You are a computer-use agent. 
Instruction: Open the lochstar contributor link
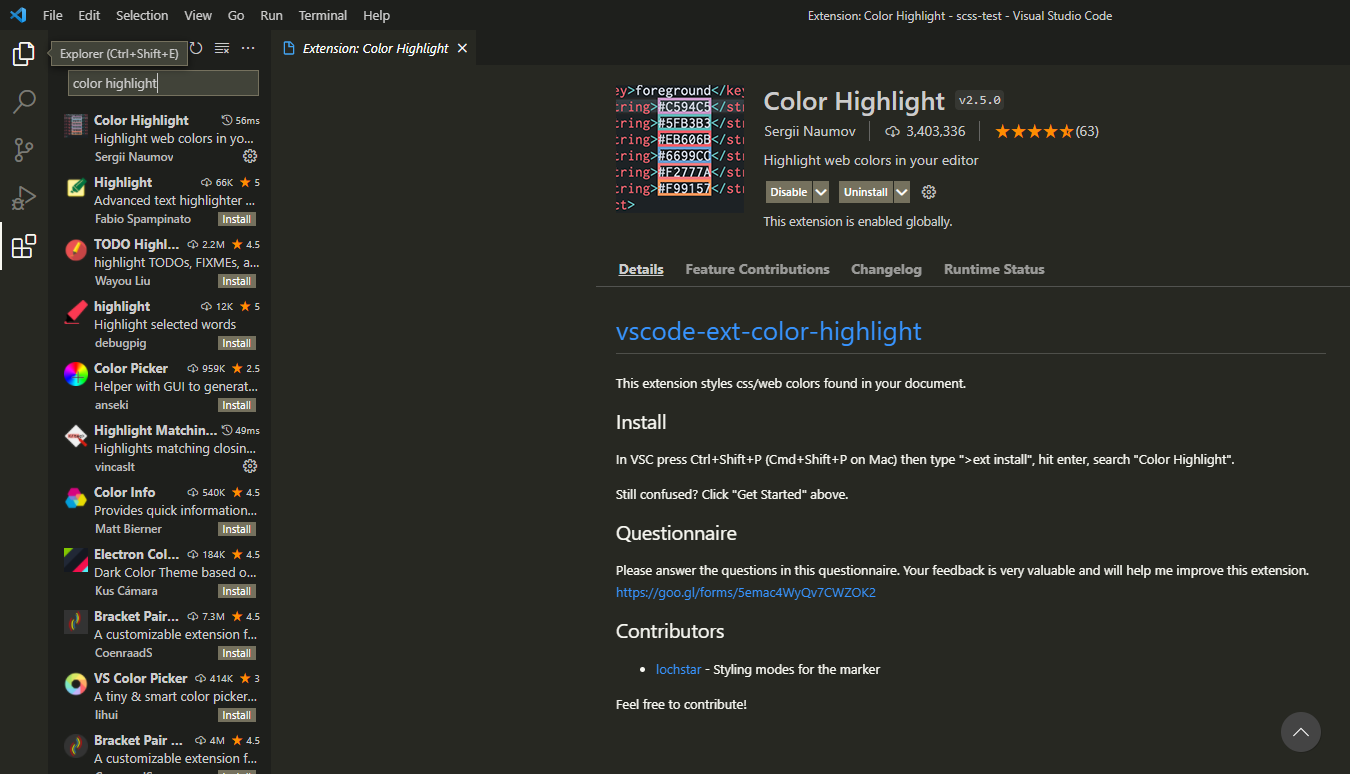(678, 669)
